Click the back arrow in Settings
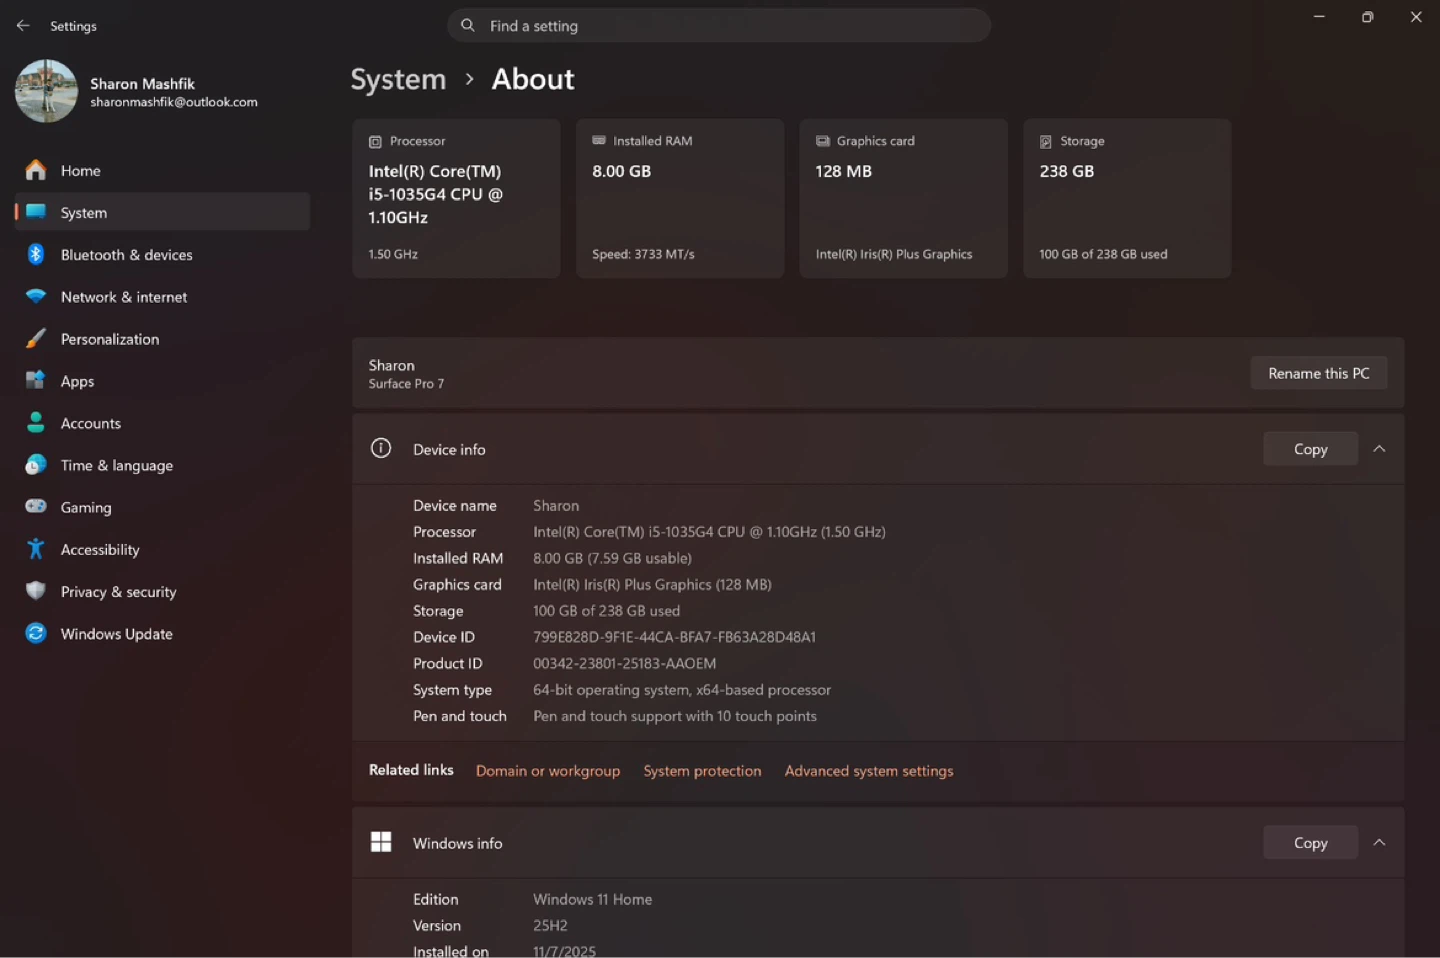The width and height of the screenshot is (1440, 958). click(x=23, y=25)
